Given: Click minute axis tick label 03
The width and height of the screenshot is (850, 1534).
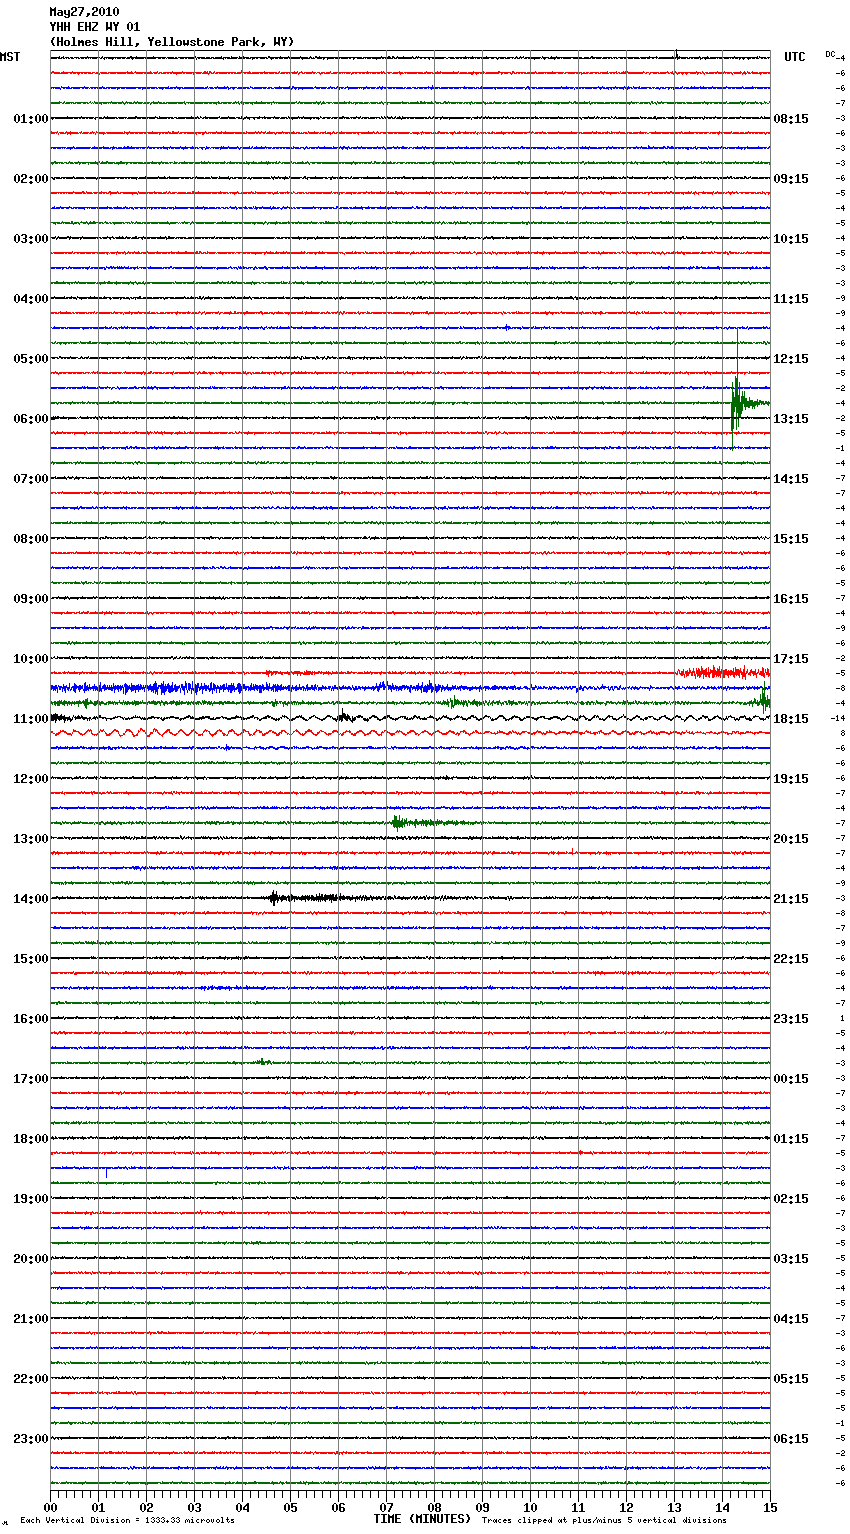Looking at the screenshot, I should click(x=195, y=1507).
